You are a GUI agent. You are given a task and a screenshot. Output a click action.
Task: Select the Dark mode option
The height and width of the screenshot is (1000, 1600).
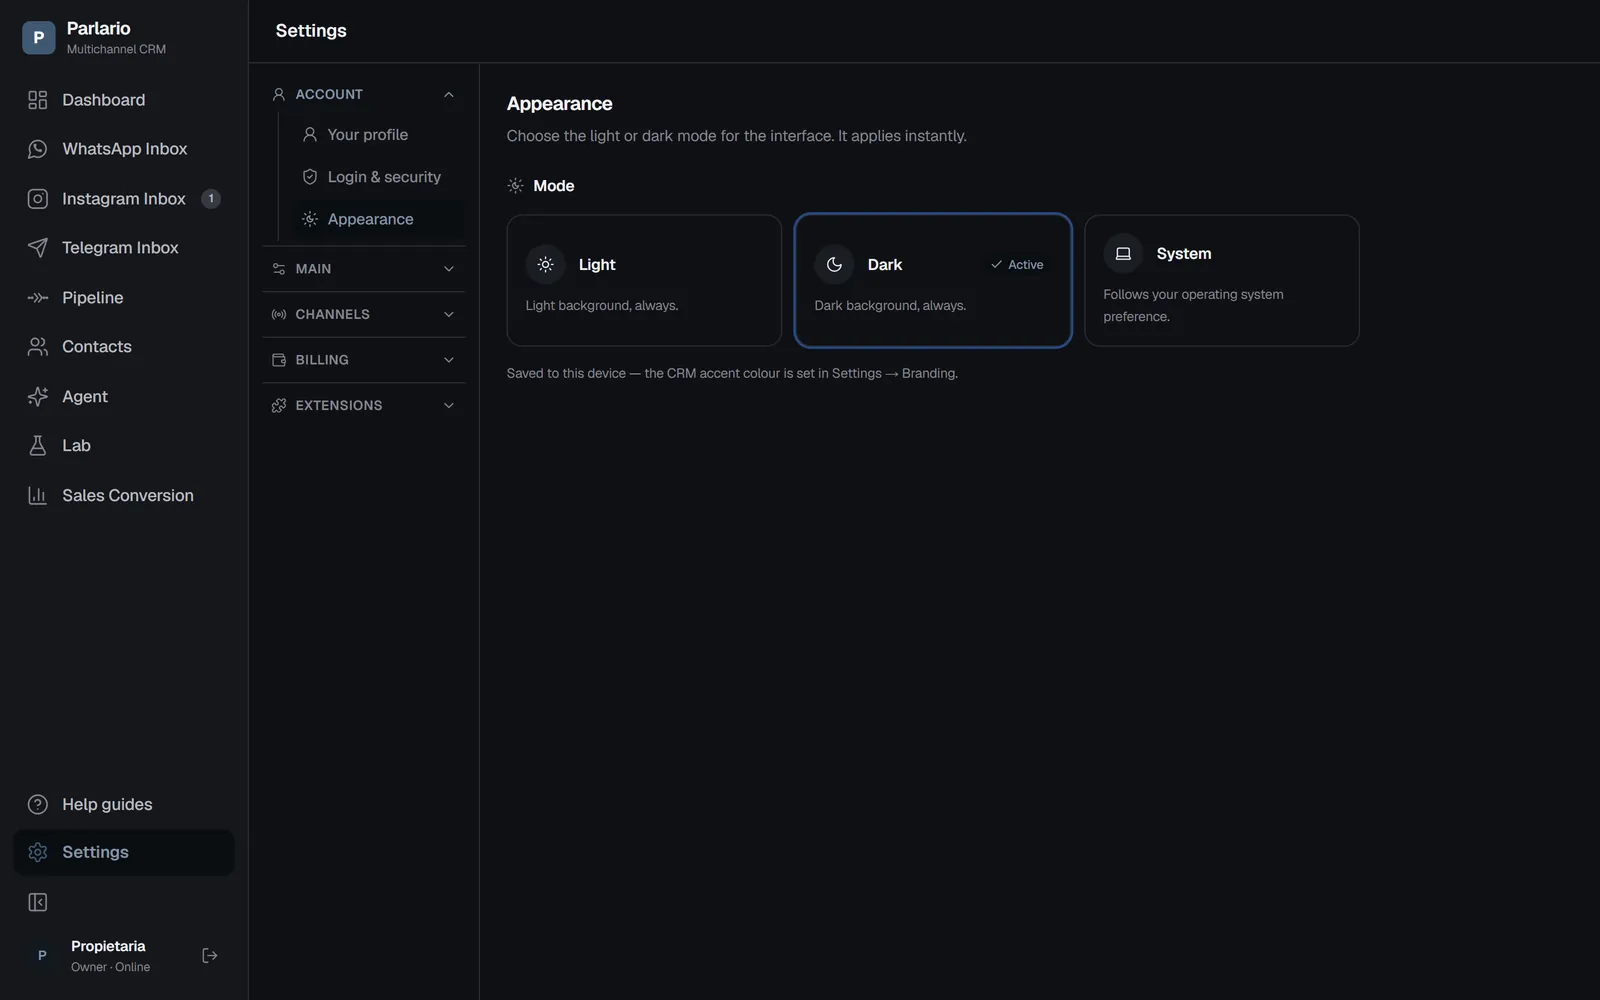[x=933, y=281]
